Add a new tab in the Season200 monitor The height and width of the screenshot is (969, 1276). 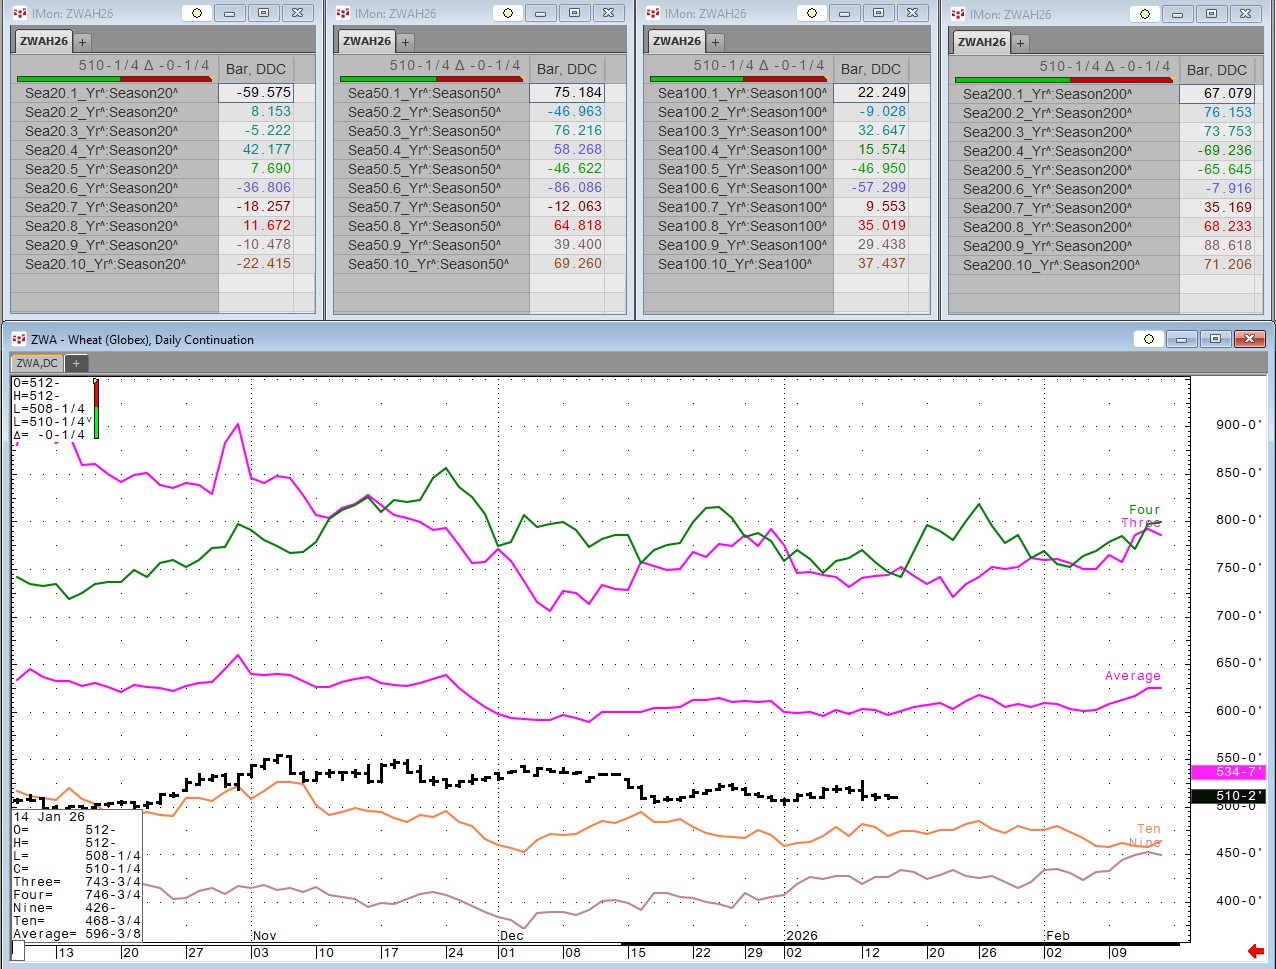pos(1022,43)
